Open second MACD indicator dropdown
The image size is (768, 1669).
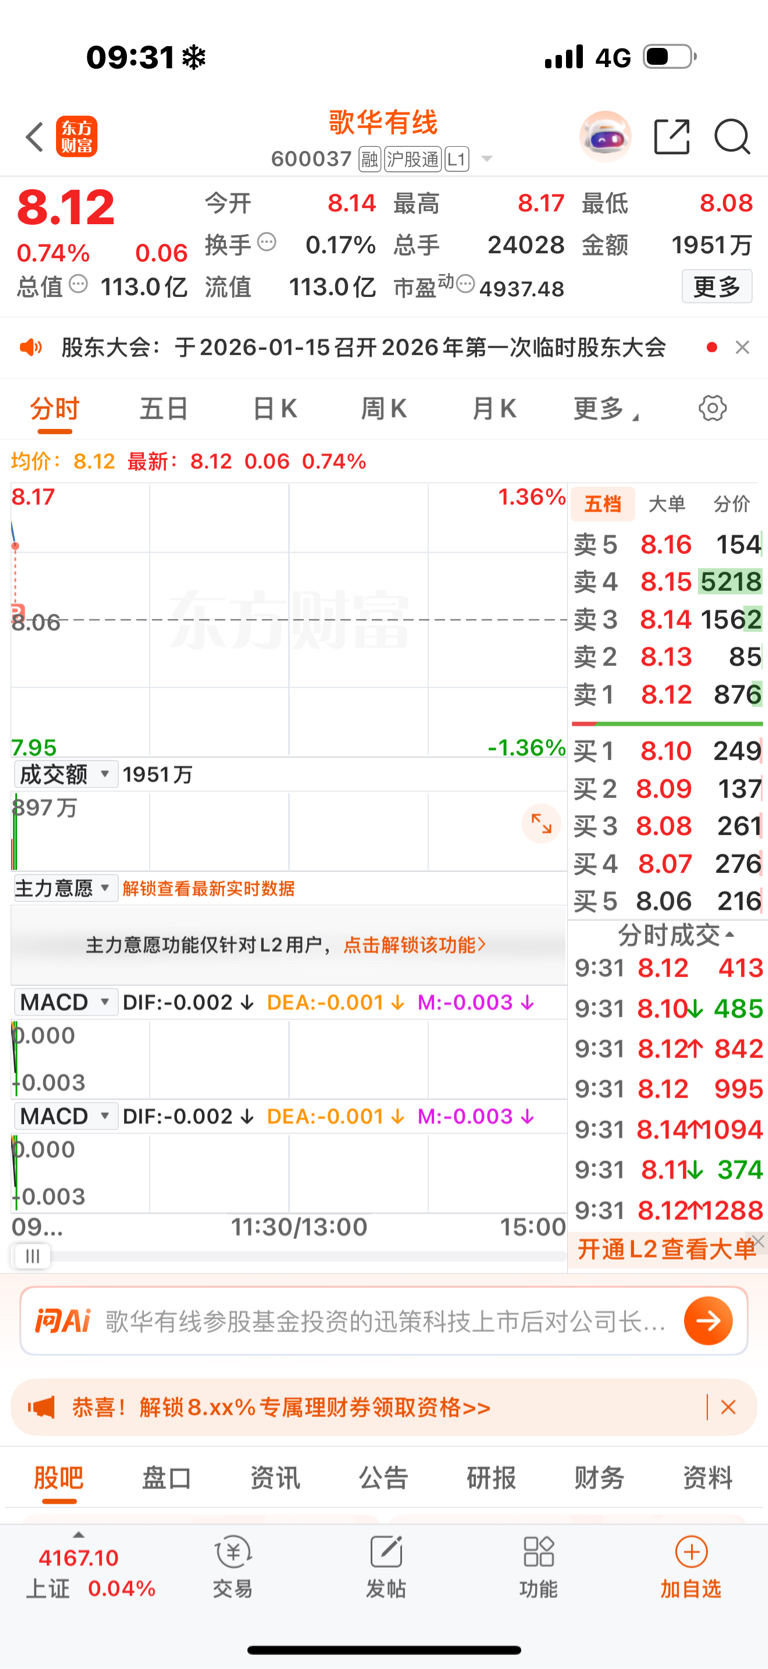pos(65,1116)
